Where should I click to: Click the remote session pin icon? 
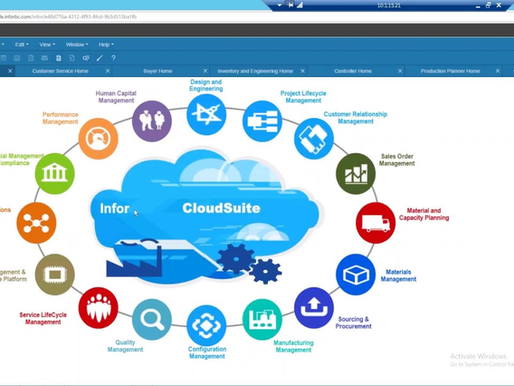(x=291, y=5)
